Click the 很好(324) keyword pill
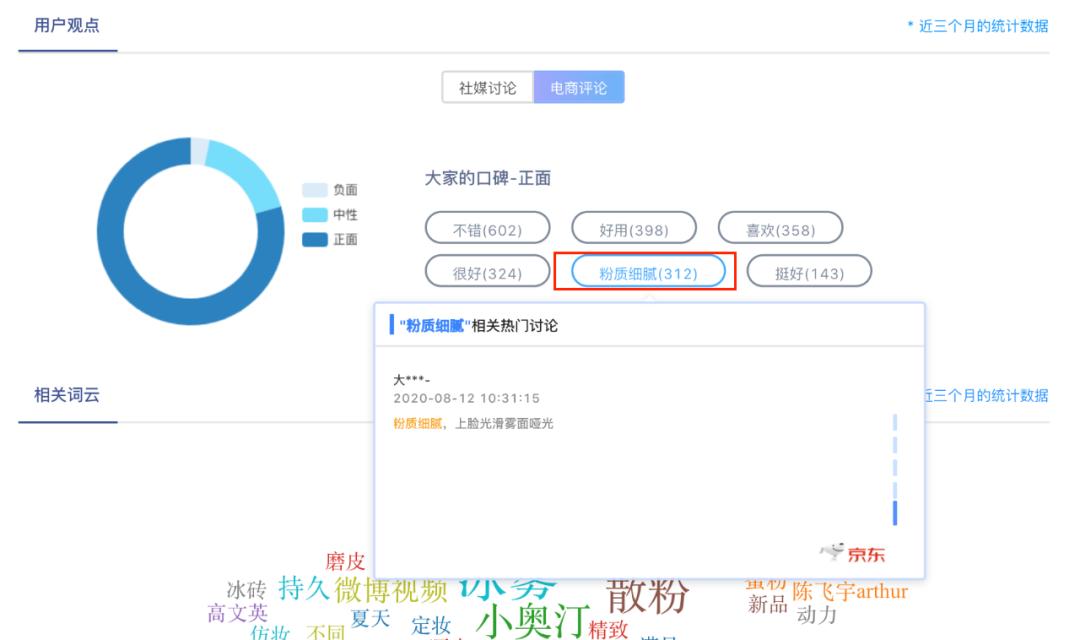 tap(488, 271)
